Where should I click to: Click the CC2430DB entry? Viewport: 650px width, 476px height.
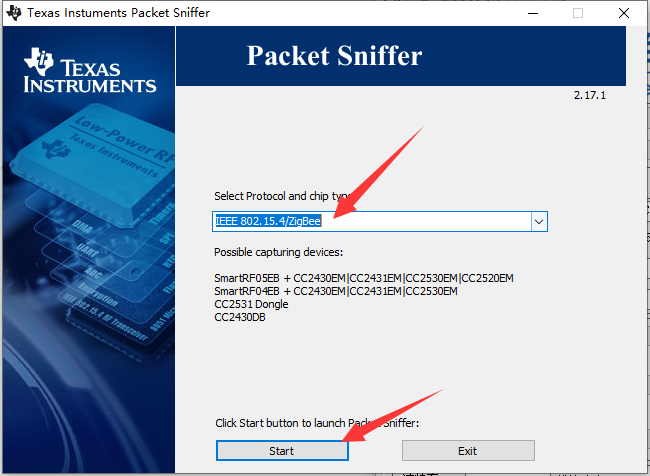pyautogui.click(x=240, y=317)
